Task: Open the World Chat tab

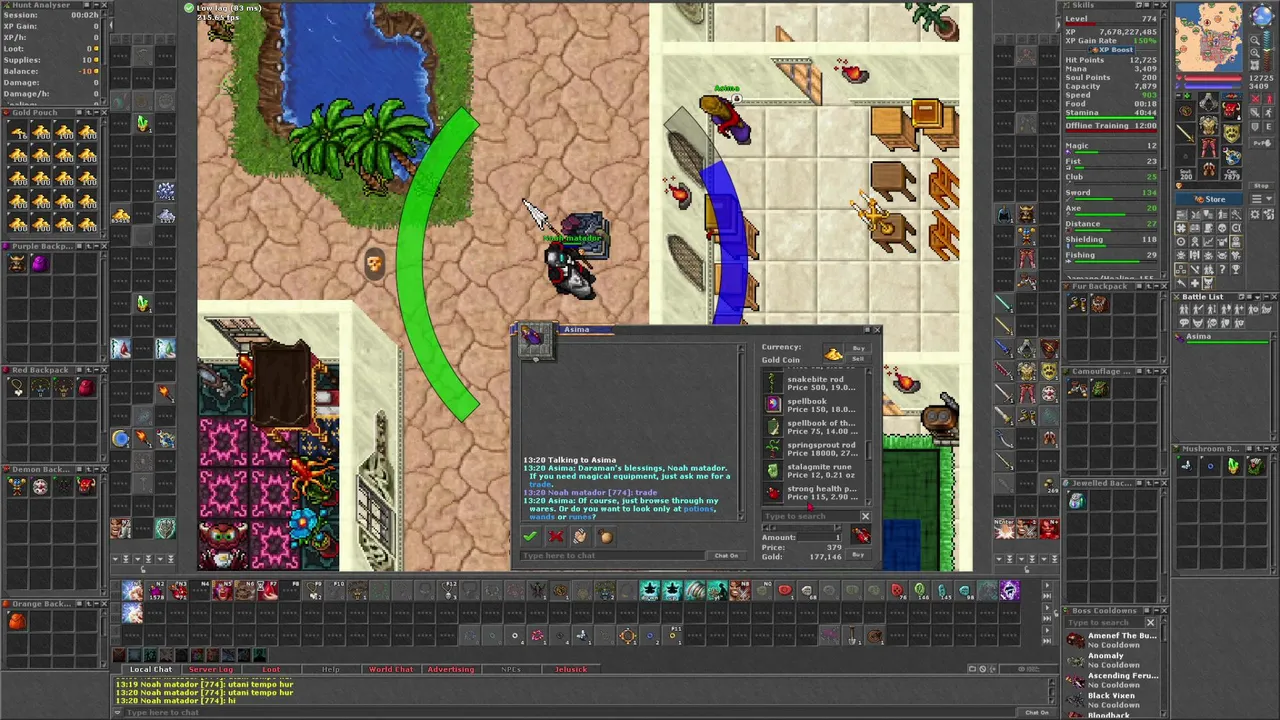Action: (x=390, y=669)
